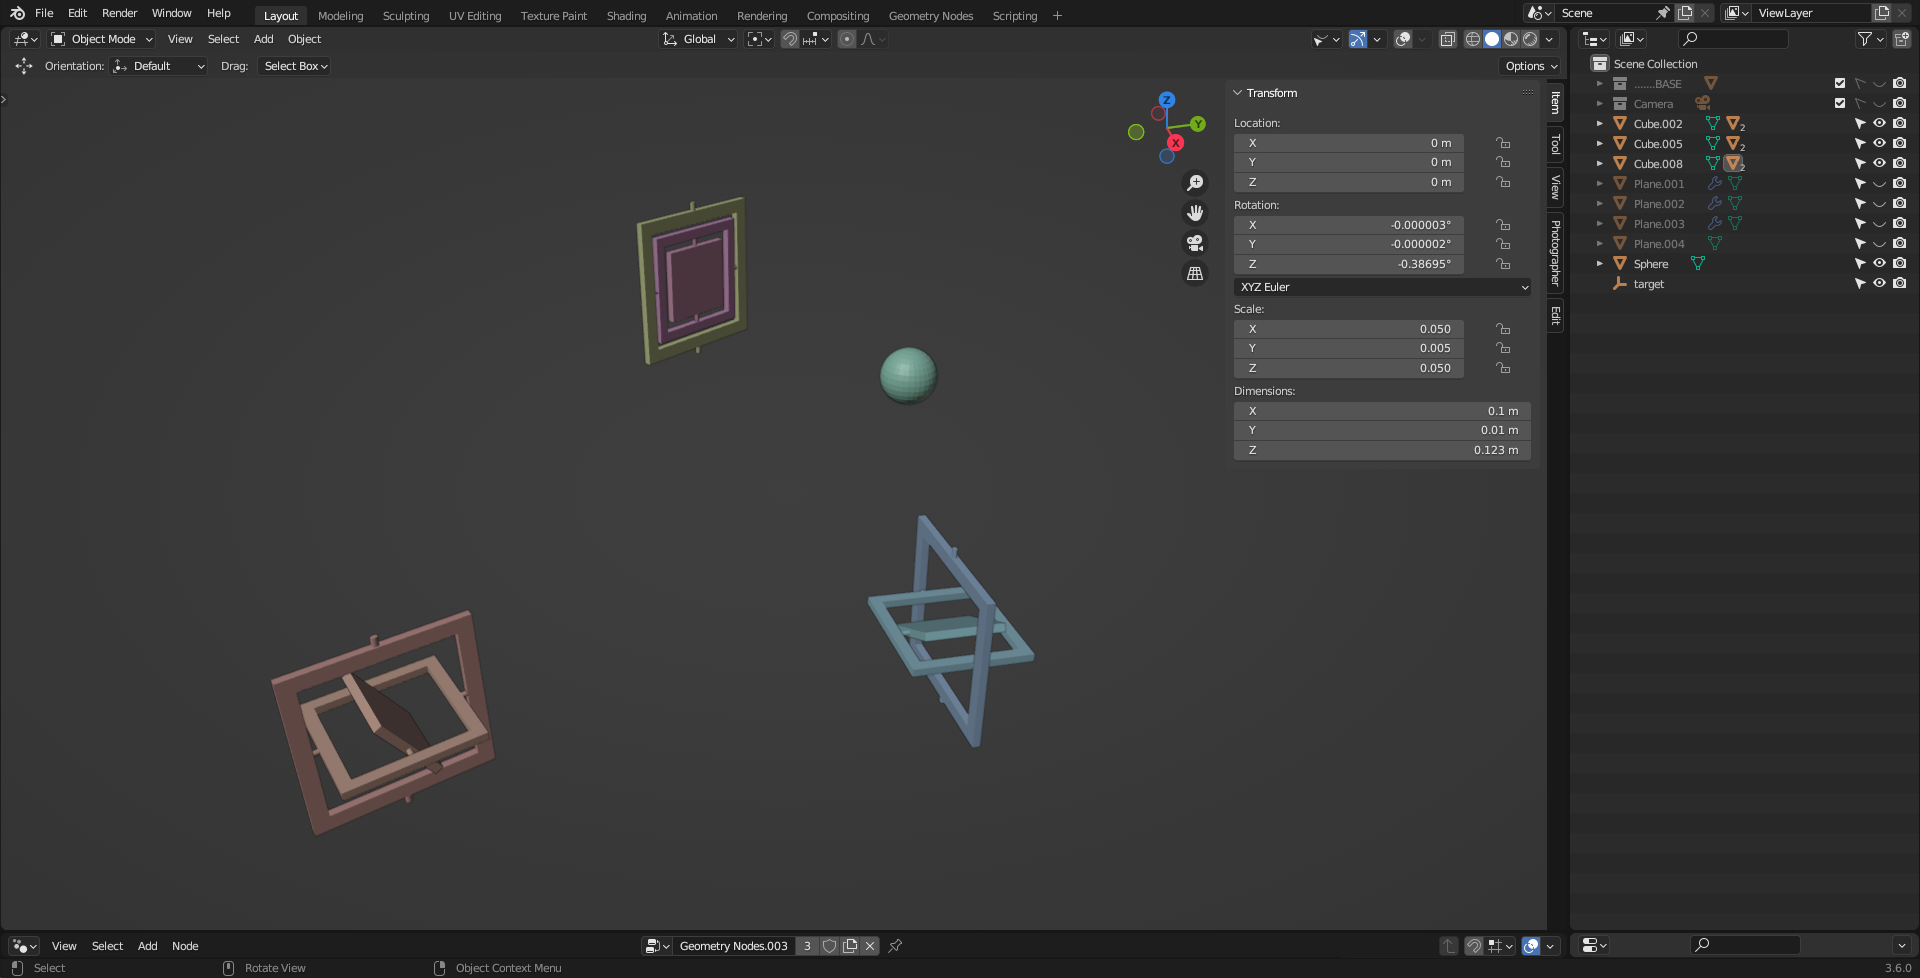Open viewport Add menu

pyautogui.click(x=263, y=39)
